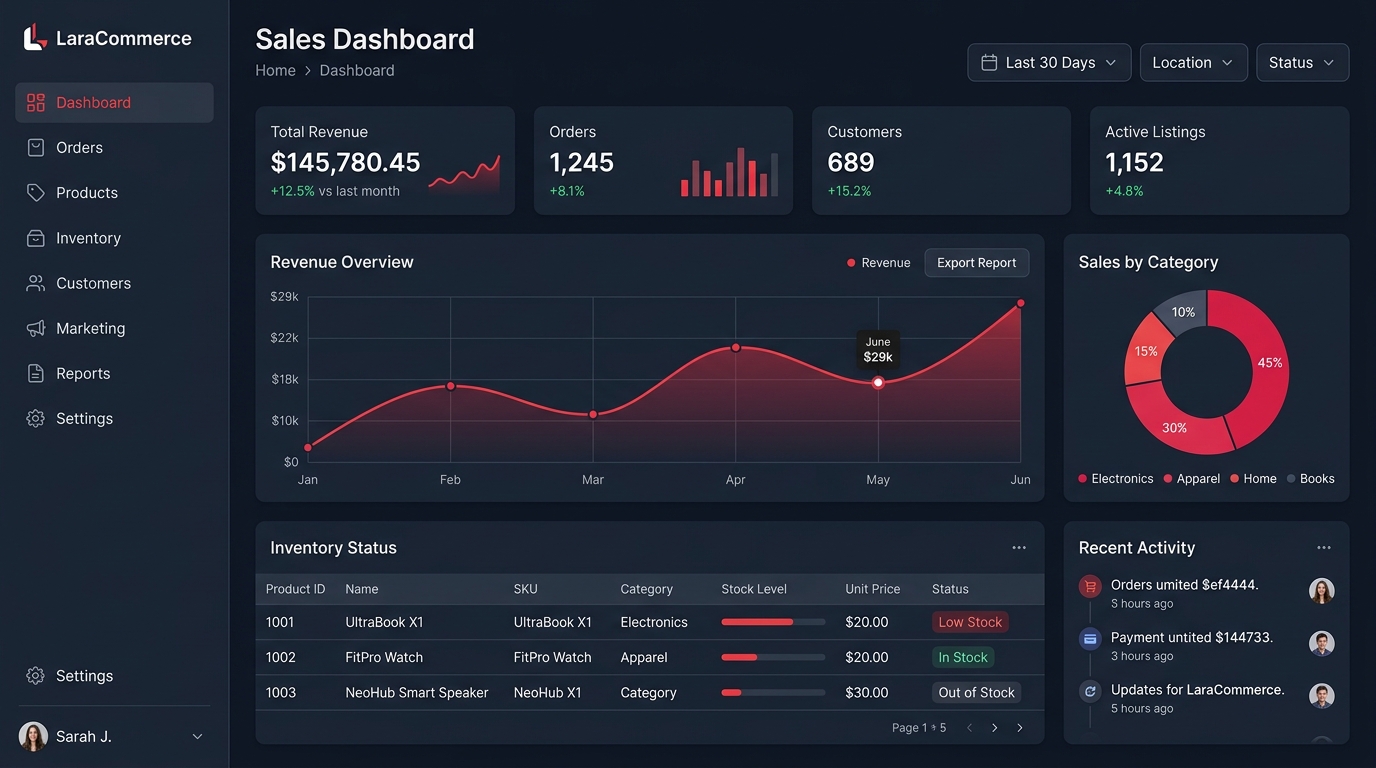Click the Orders mini bar chart
1376x768 pixels.
729,172
